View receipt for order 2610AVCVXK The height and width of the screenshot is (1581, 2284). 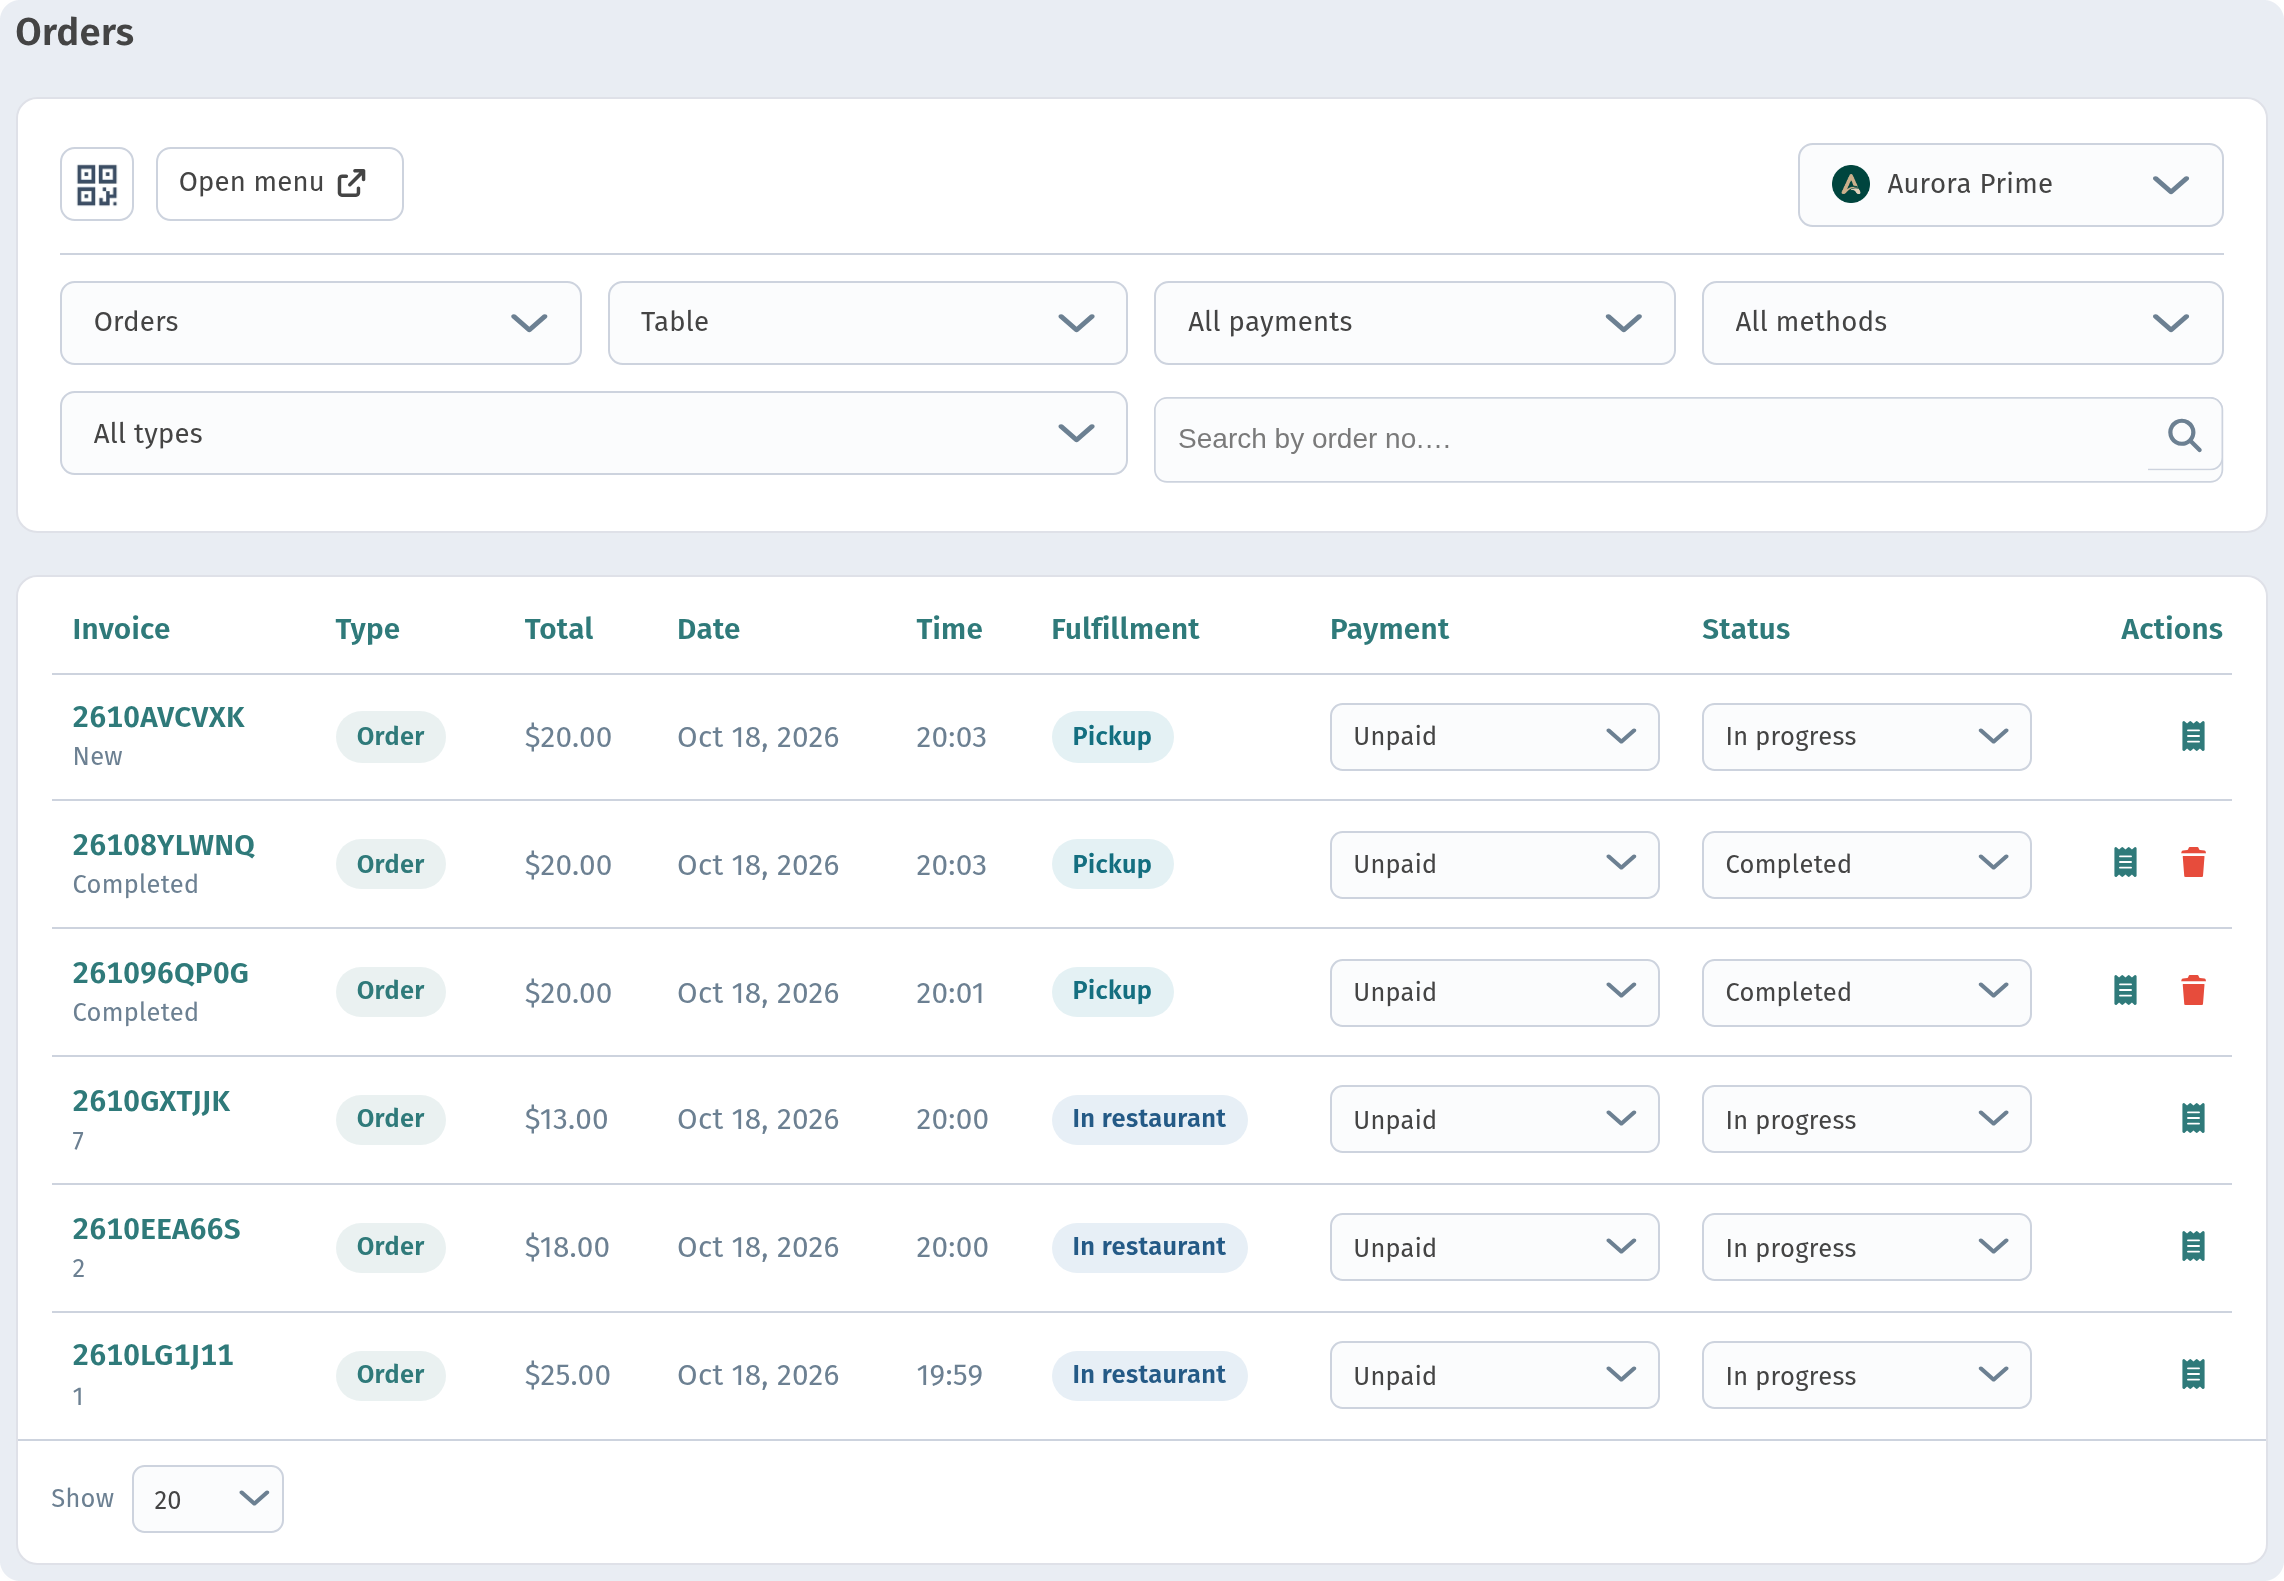tap(2193, 737)
